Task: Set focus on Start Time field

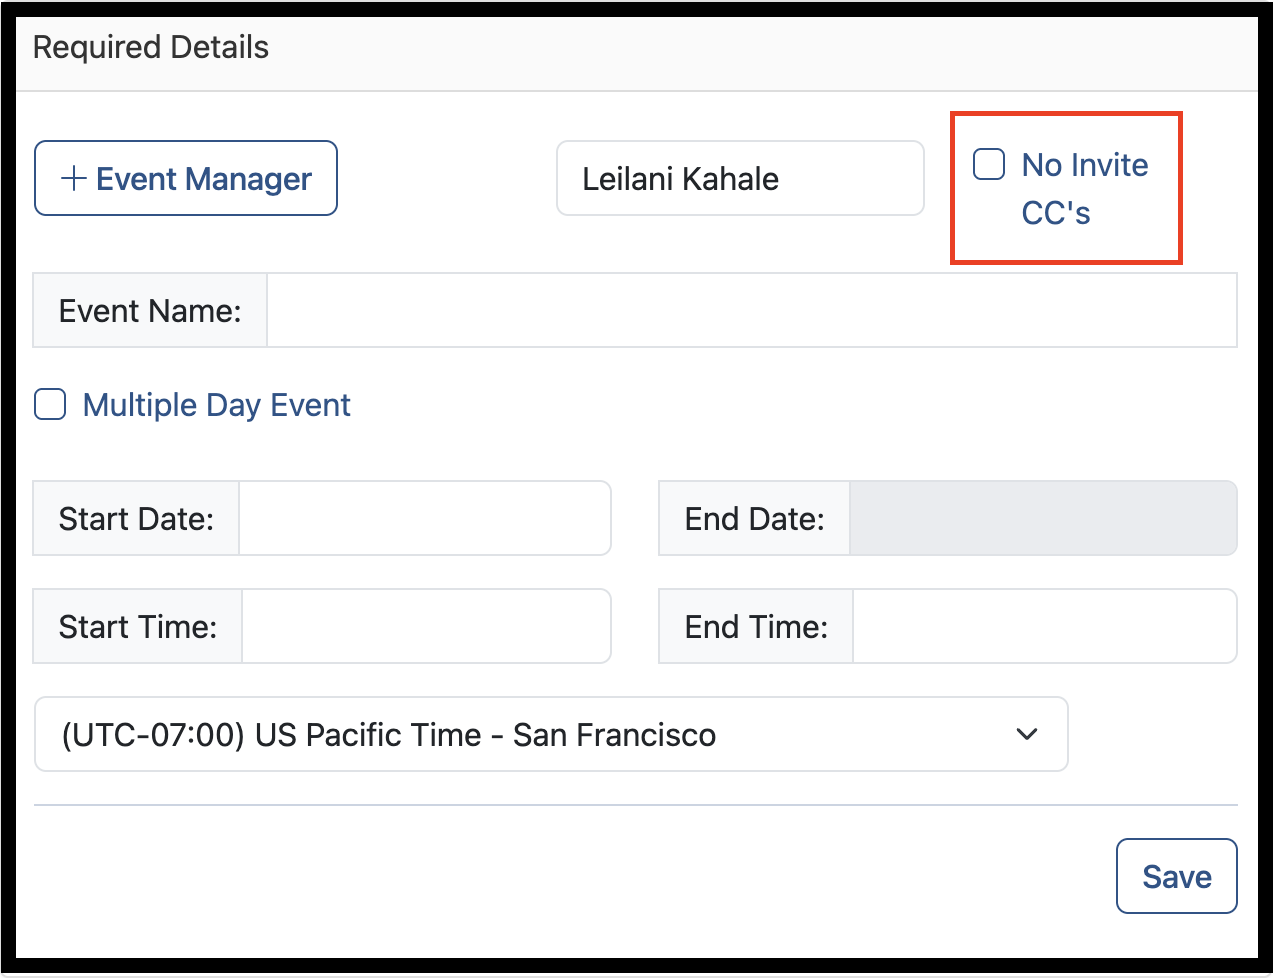Action: [x=426, y=626]
